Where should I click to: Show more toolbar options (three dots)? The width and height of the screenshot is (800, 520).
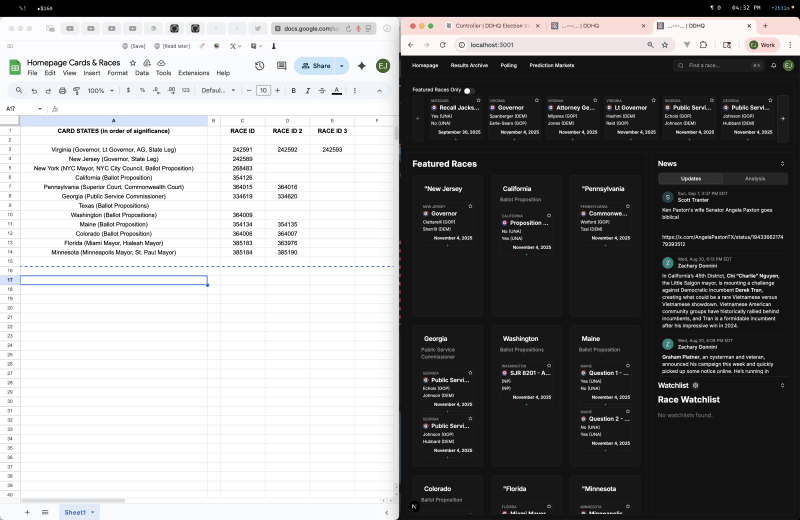355,90
